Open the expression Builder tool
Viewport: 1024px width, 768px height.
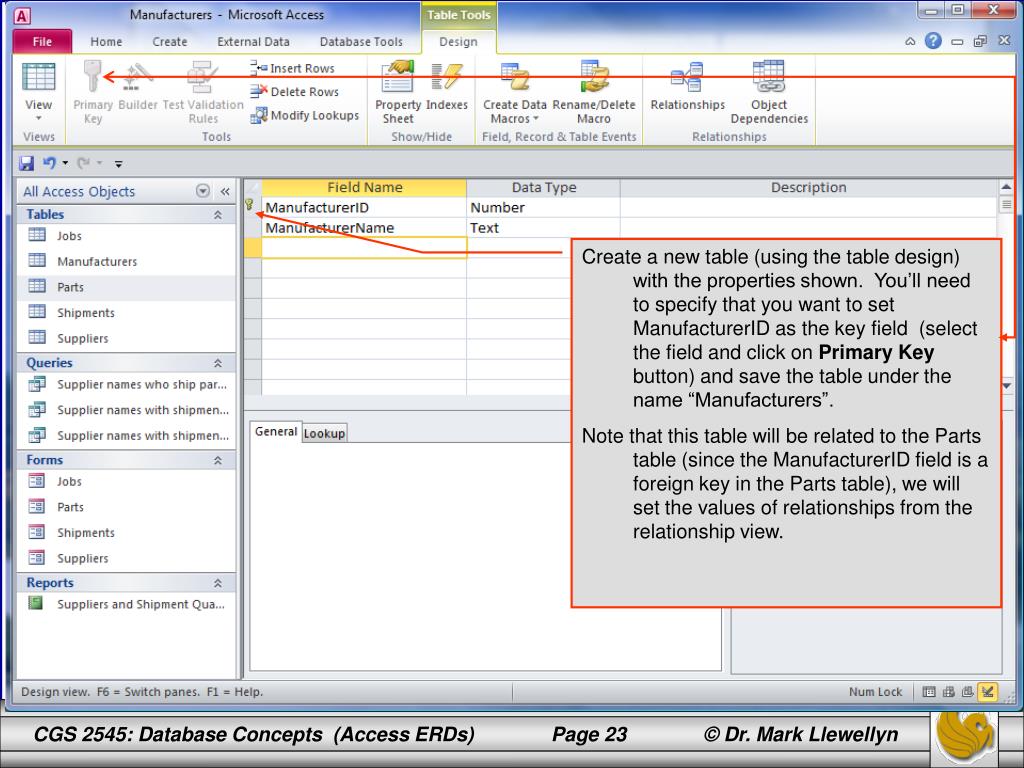pyautogui.click(x=138, y=86)
